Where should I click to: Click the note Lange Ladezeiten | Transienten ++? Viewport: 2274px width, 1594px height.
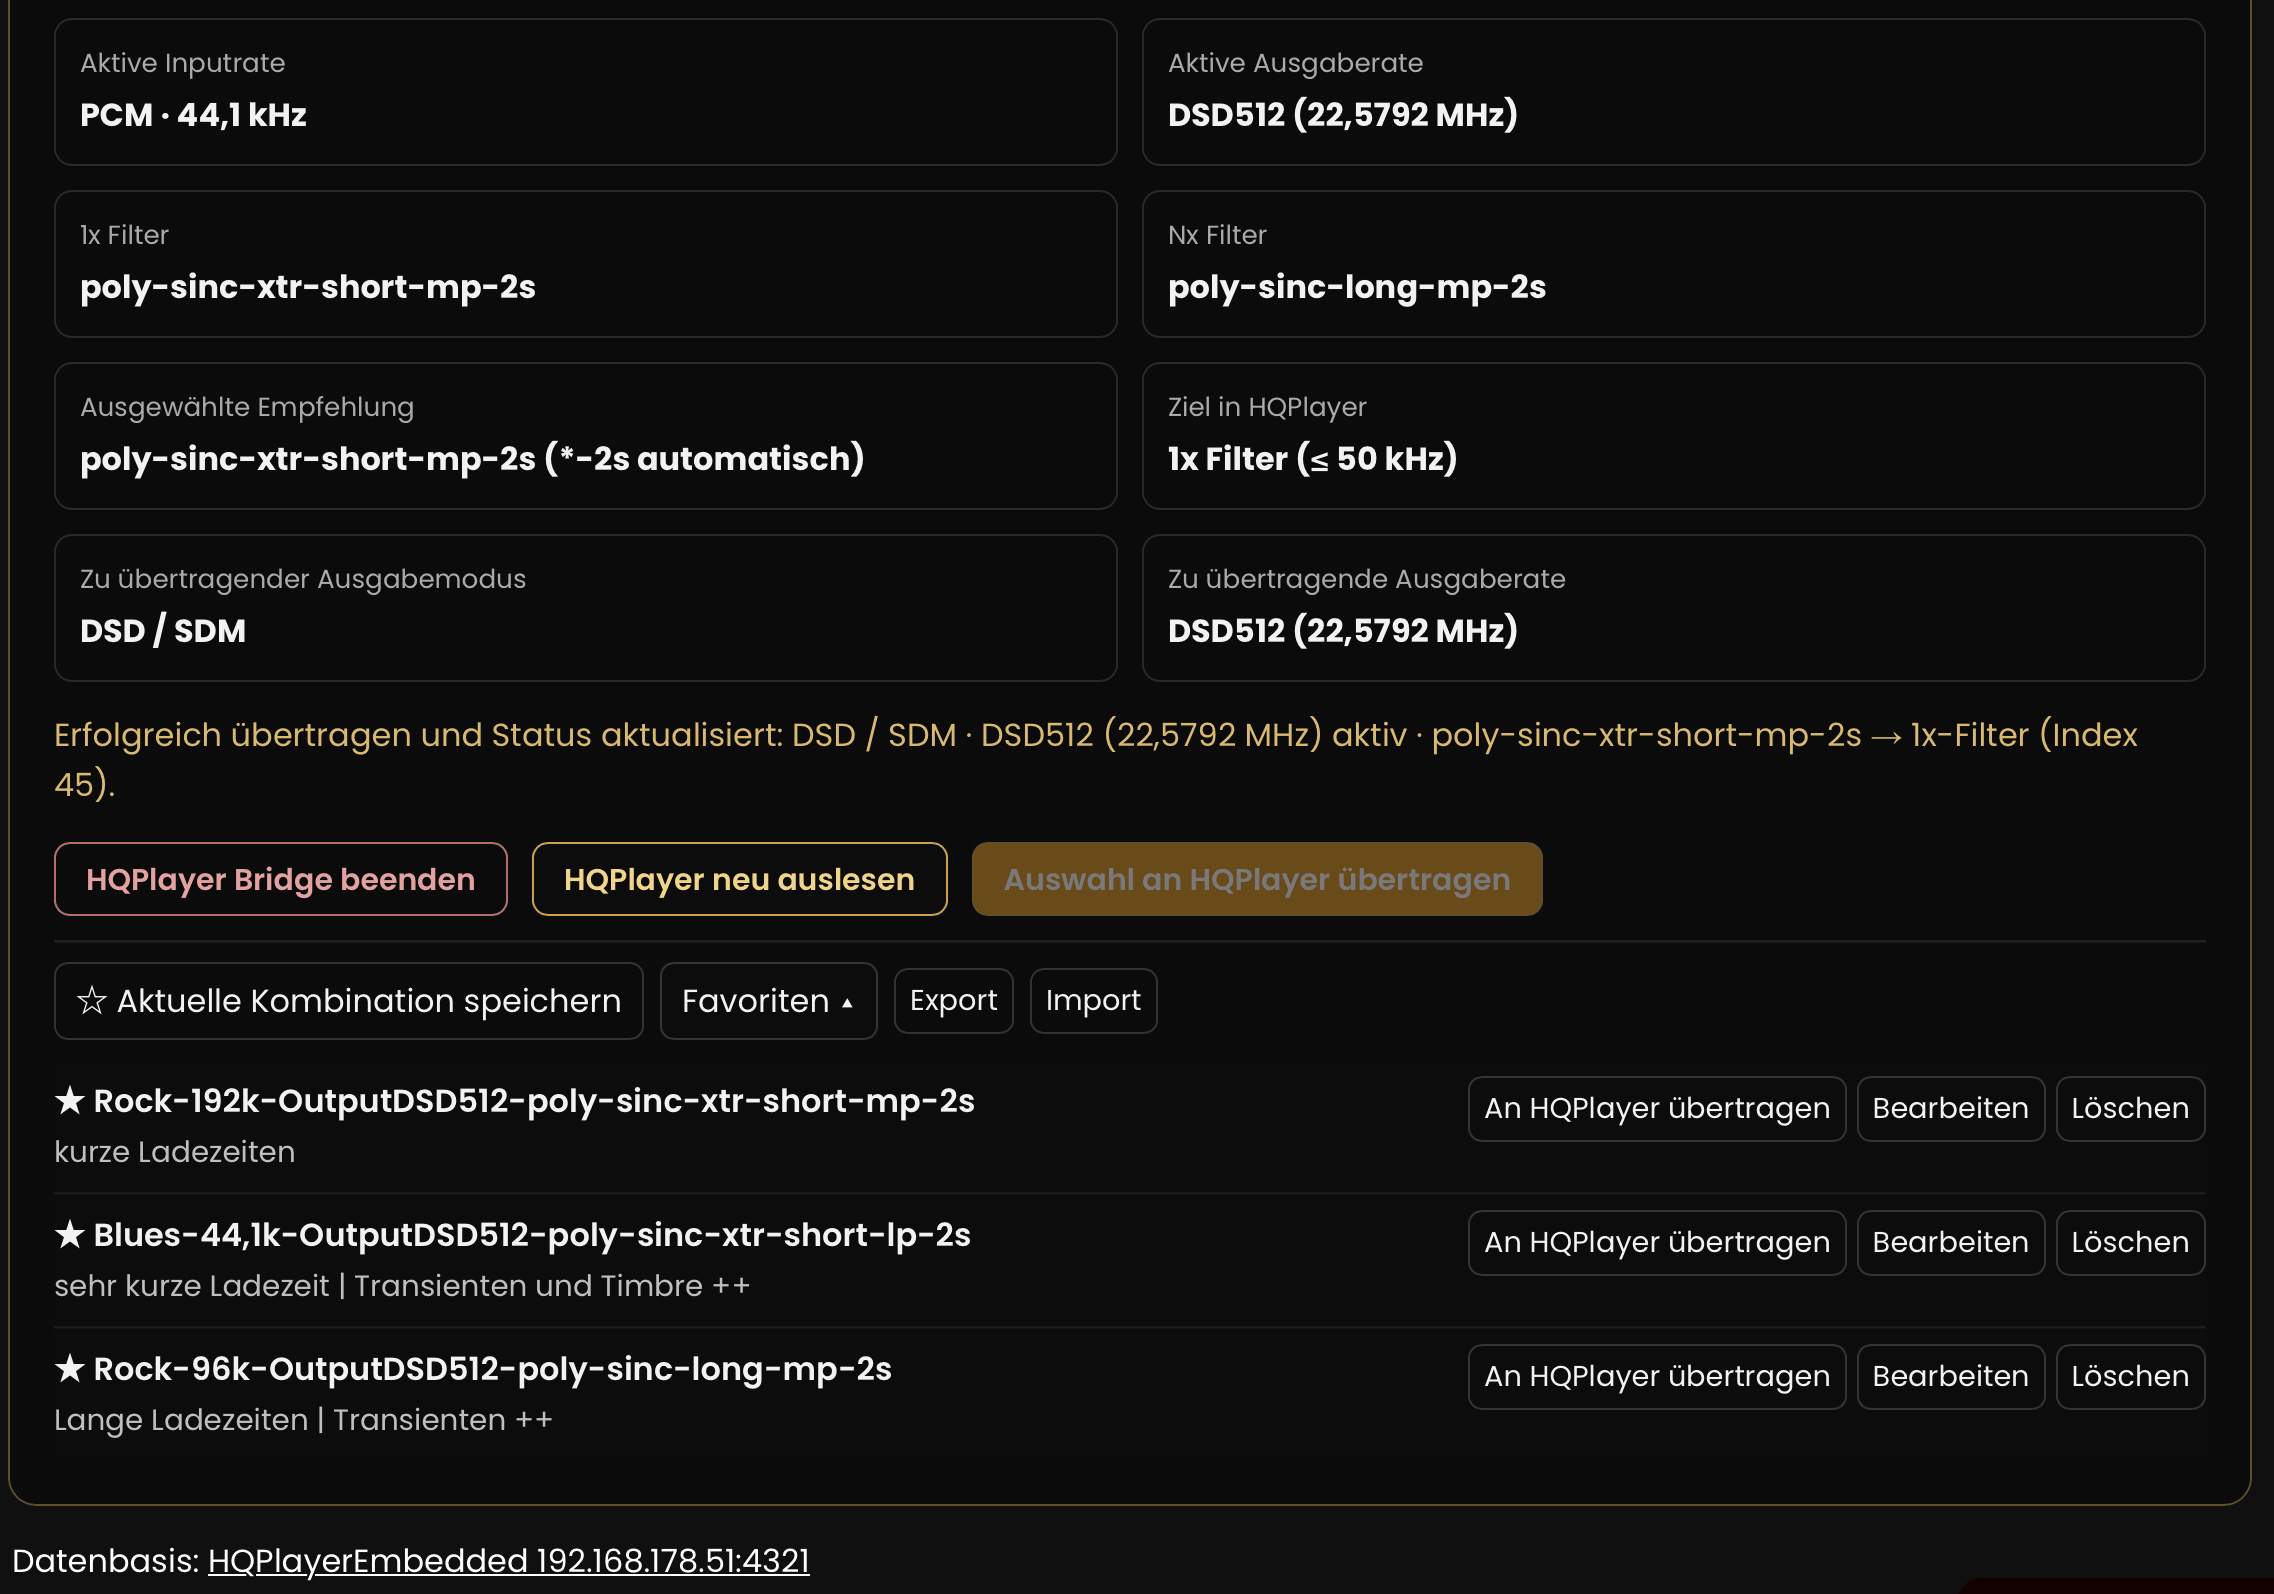(303, 1420)
